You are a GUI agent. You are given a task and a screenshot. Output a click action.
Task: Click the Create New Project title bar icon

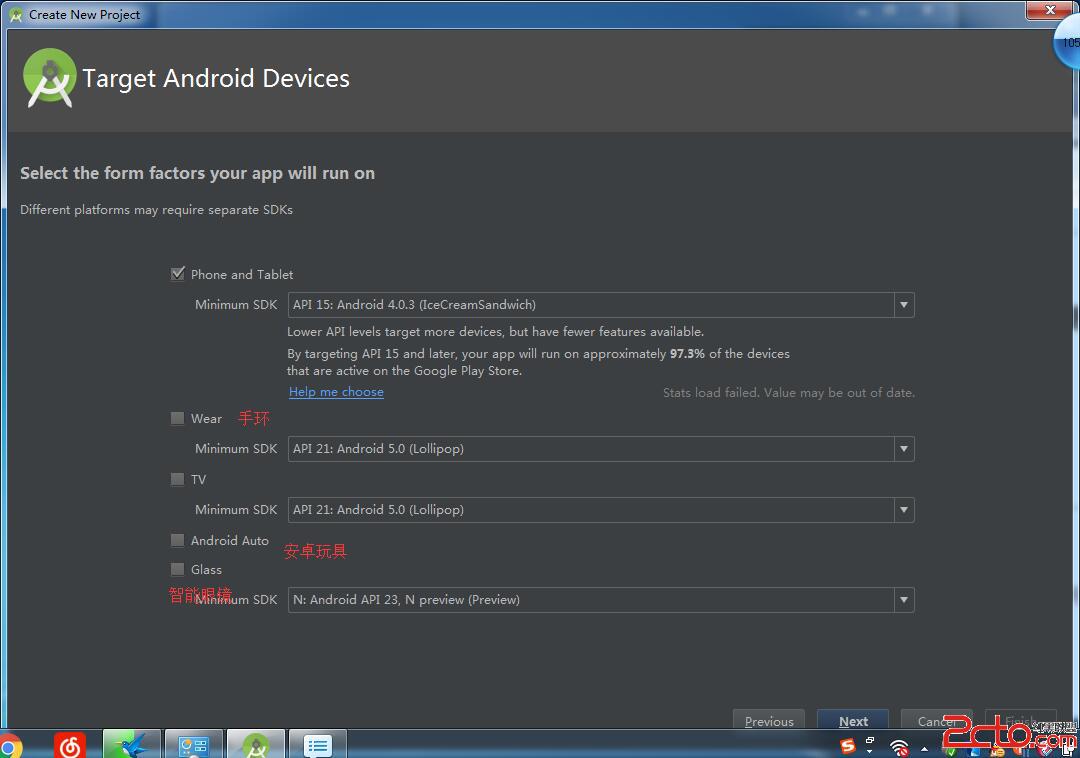pos(15,14)
